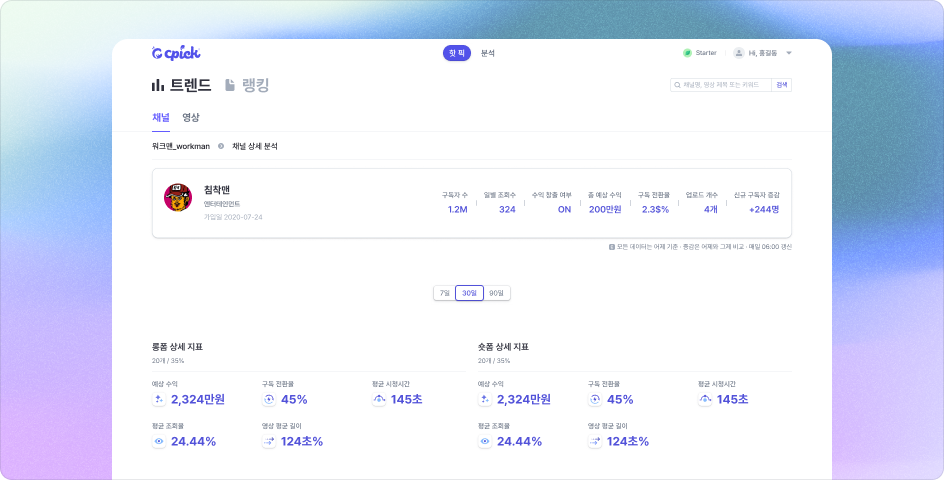Click the 워크맨_workman breadcrumb link

pyautogui.click(x=181, y=146)
